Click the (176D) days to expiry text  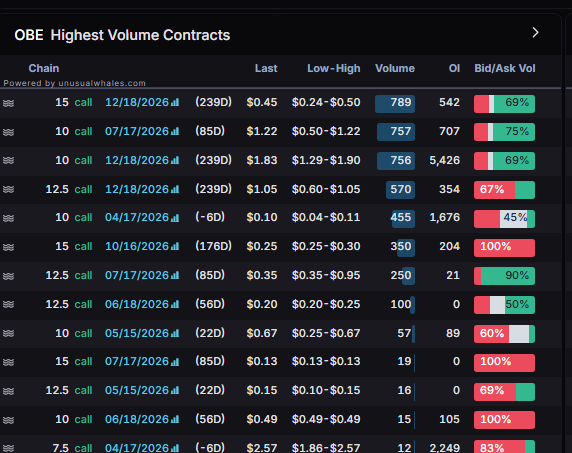213,246
